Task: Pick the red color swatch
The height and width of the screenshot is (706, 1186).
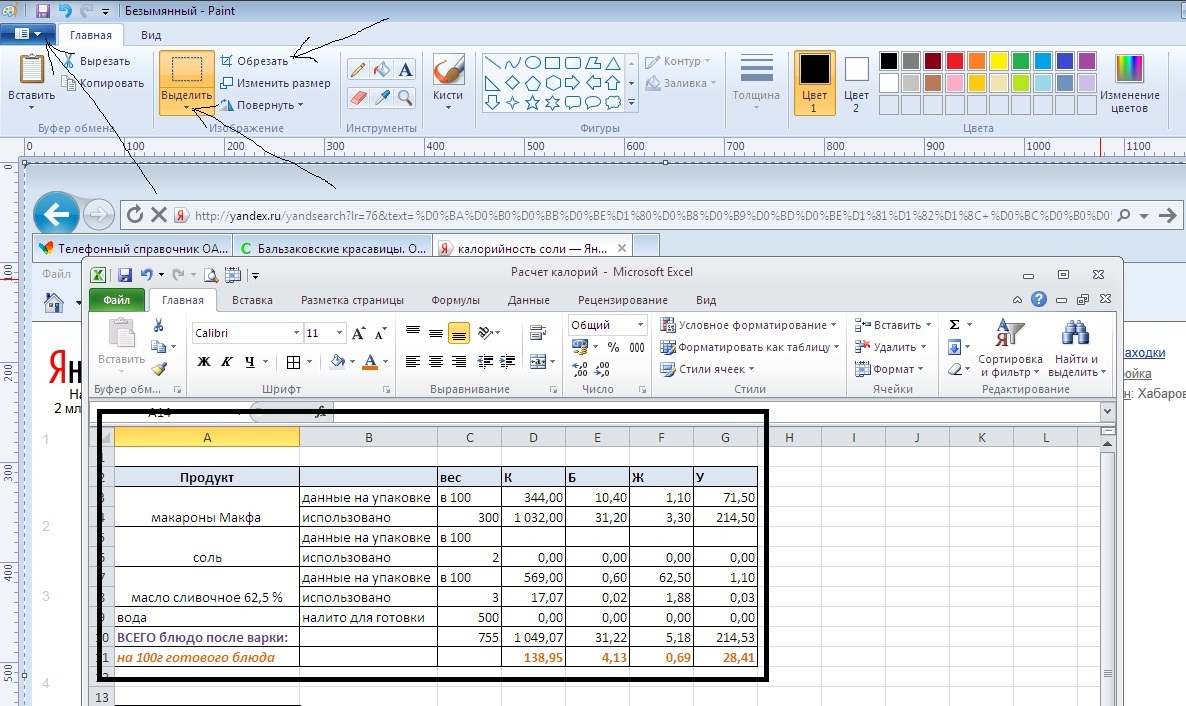Action: (x=955, y=61)
